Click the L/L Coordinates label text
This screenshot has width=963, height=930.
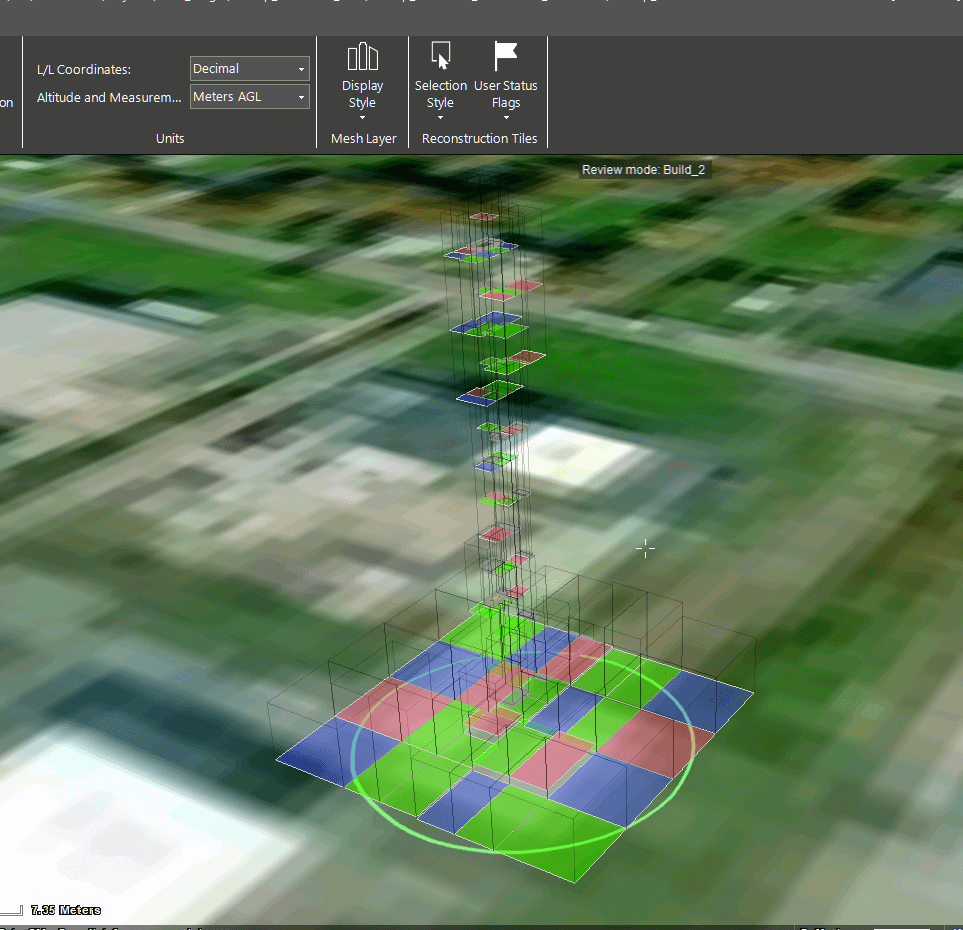pos(84,69)
